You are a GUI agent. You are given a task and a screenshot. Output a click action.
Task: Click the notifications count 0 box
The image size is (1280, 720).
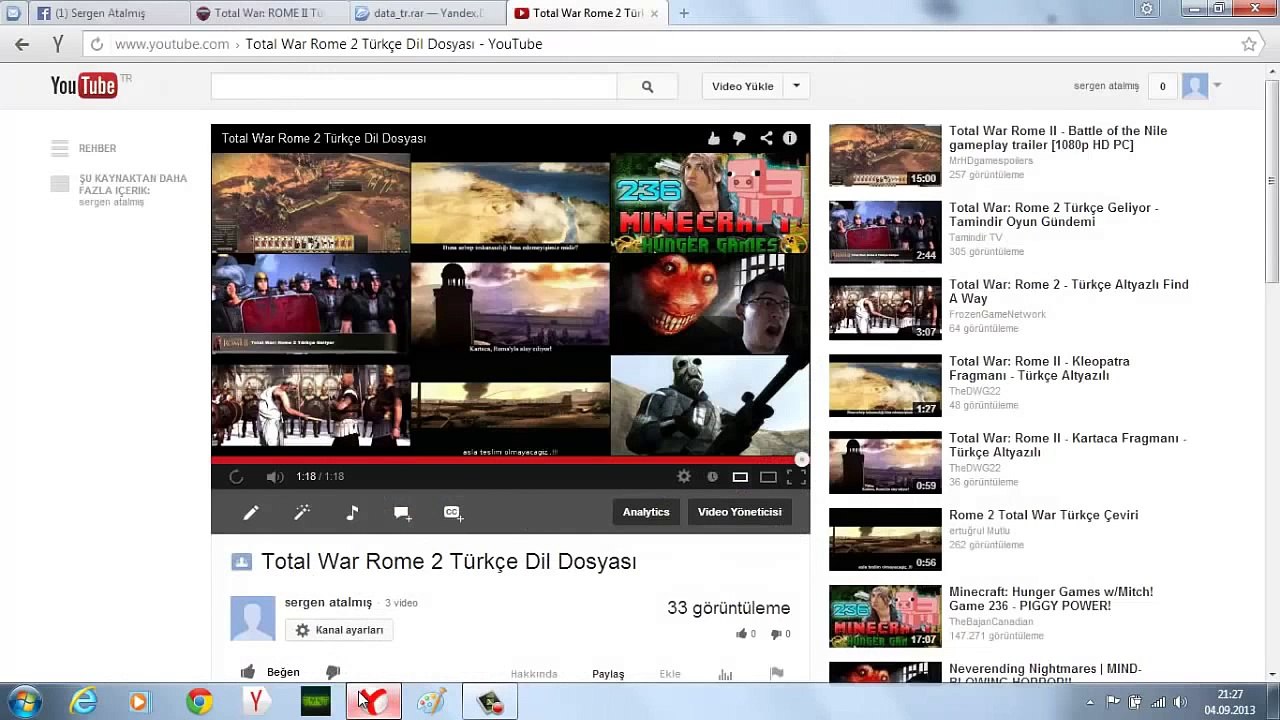pos(1162,87)
